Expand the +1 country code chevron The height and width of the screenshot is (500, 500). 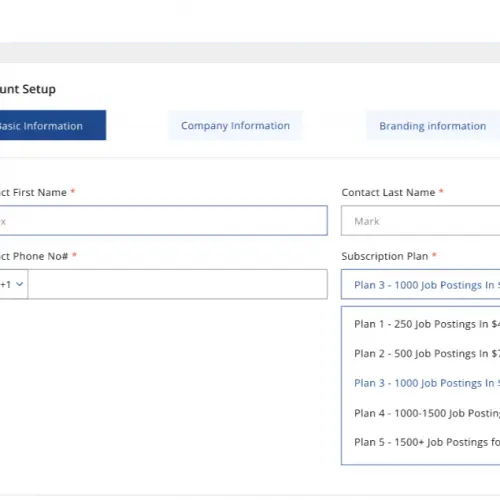click(20, 284)
